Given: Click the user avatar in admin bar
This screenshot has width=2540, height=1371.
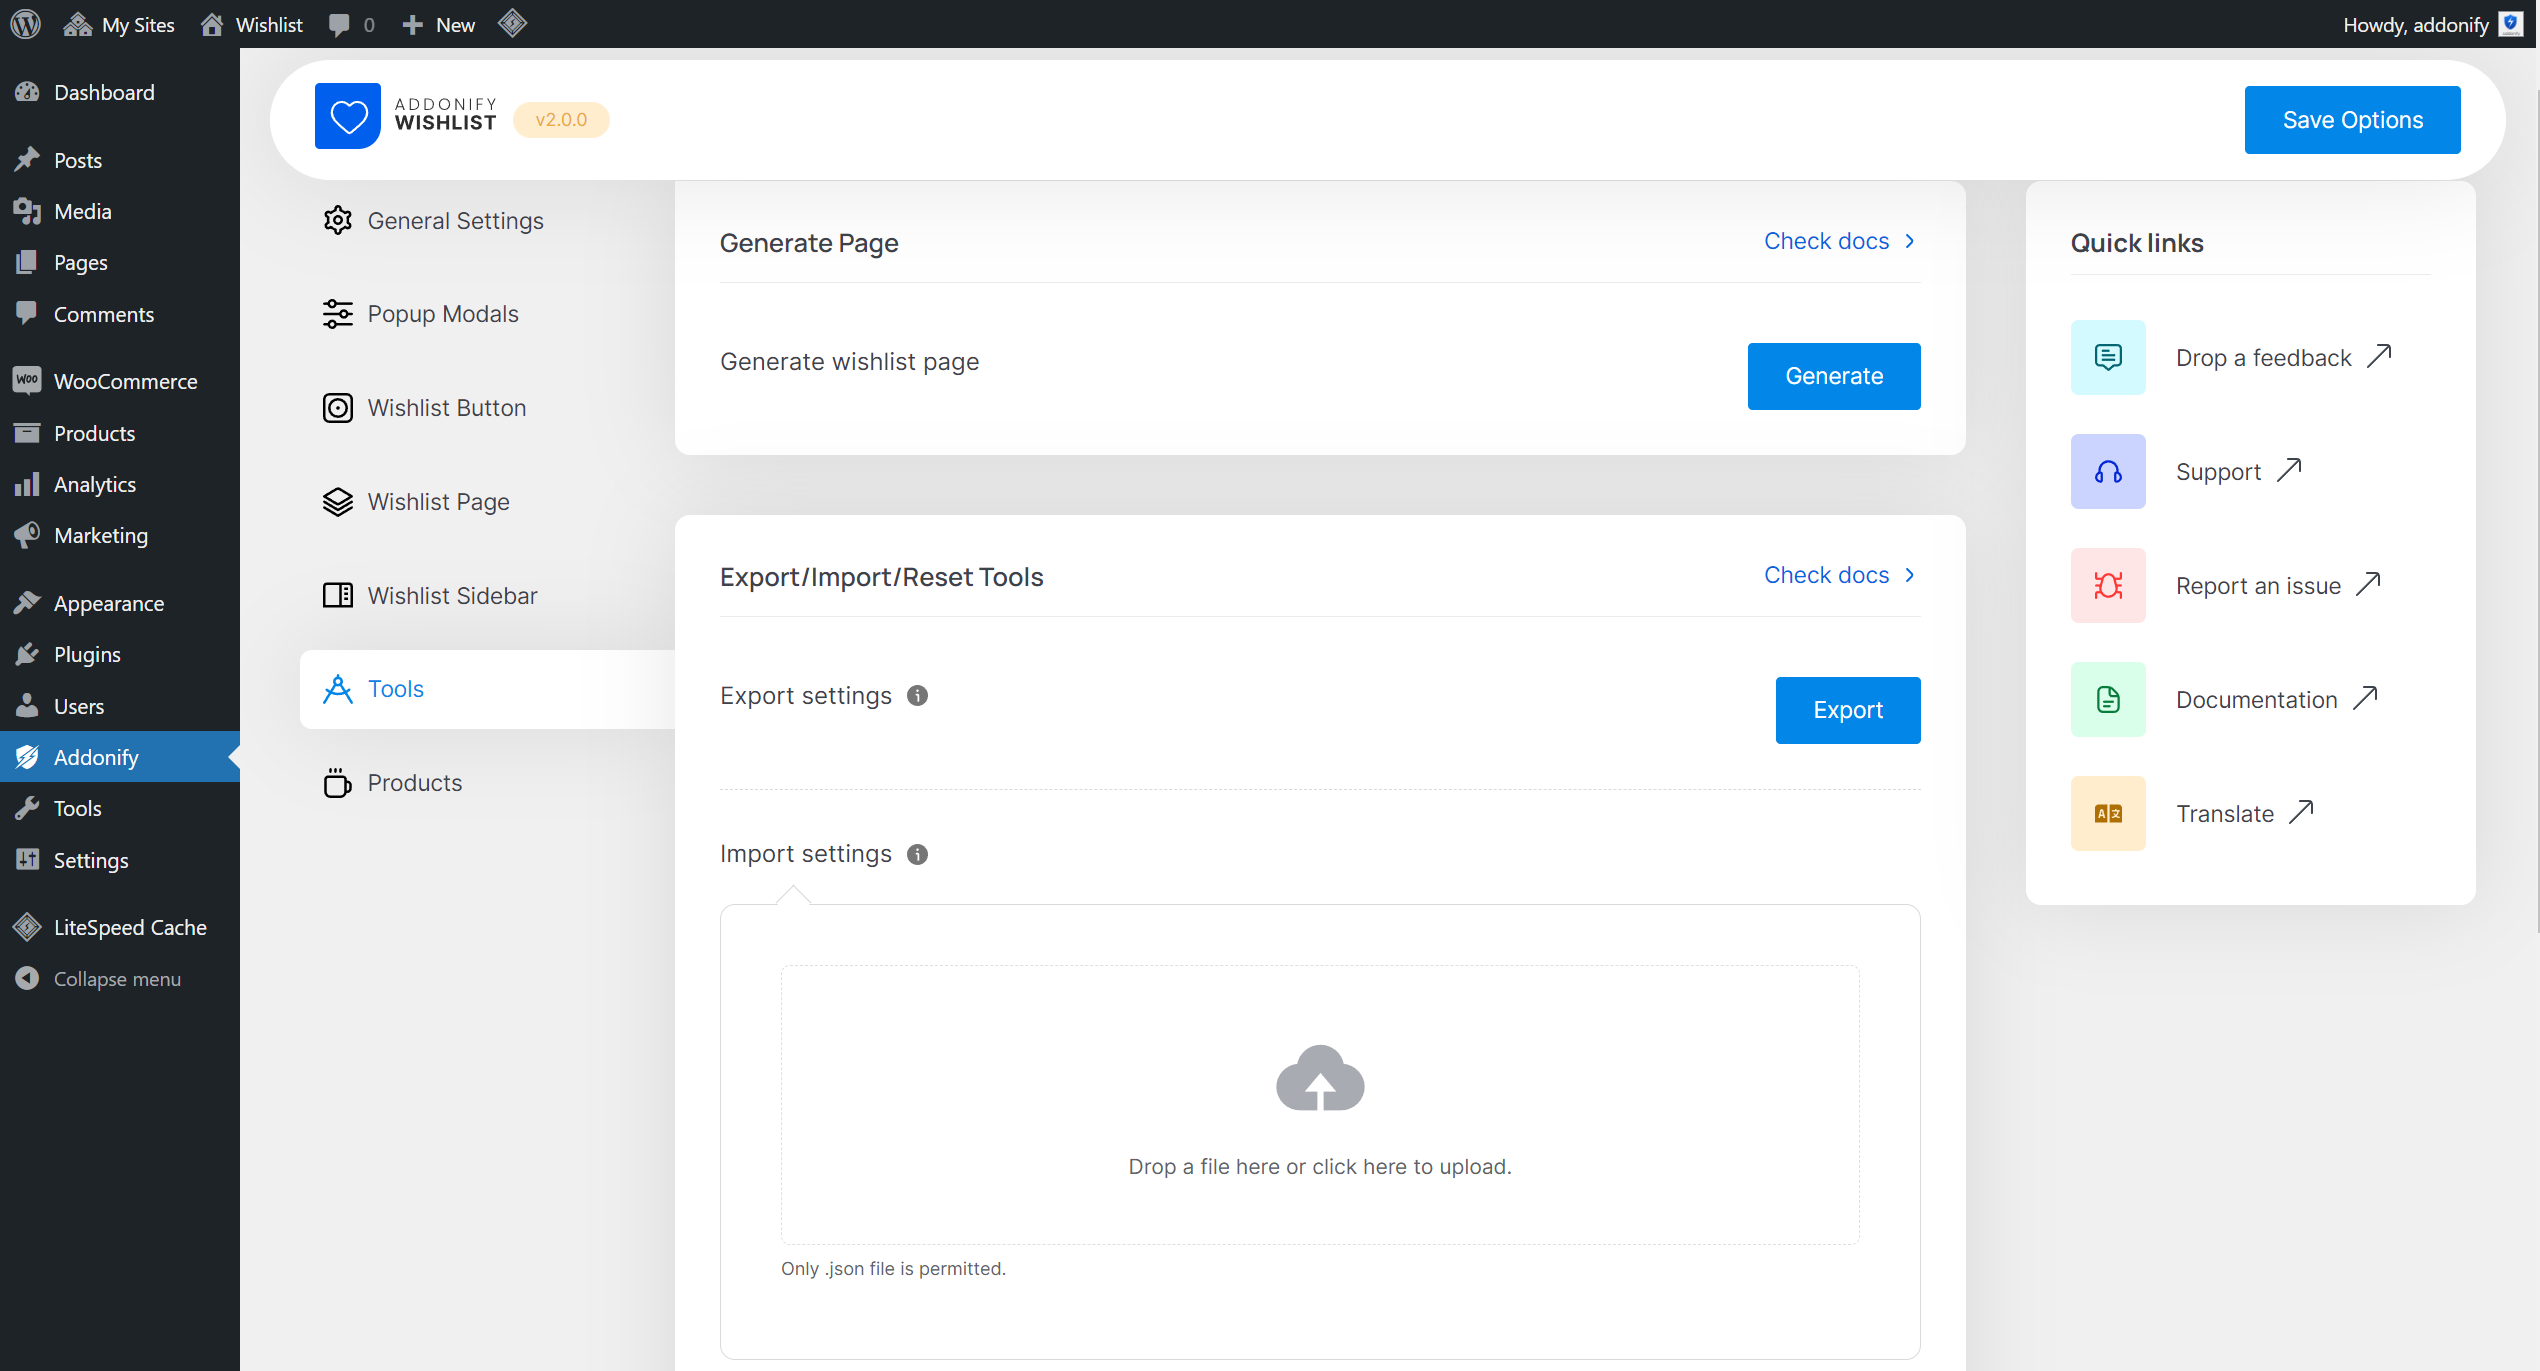Looking at the screenshot, I should pyautogui.click(x=2510, y=24).
